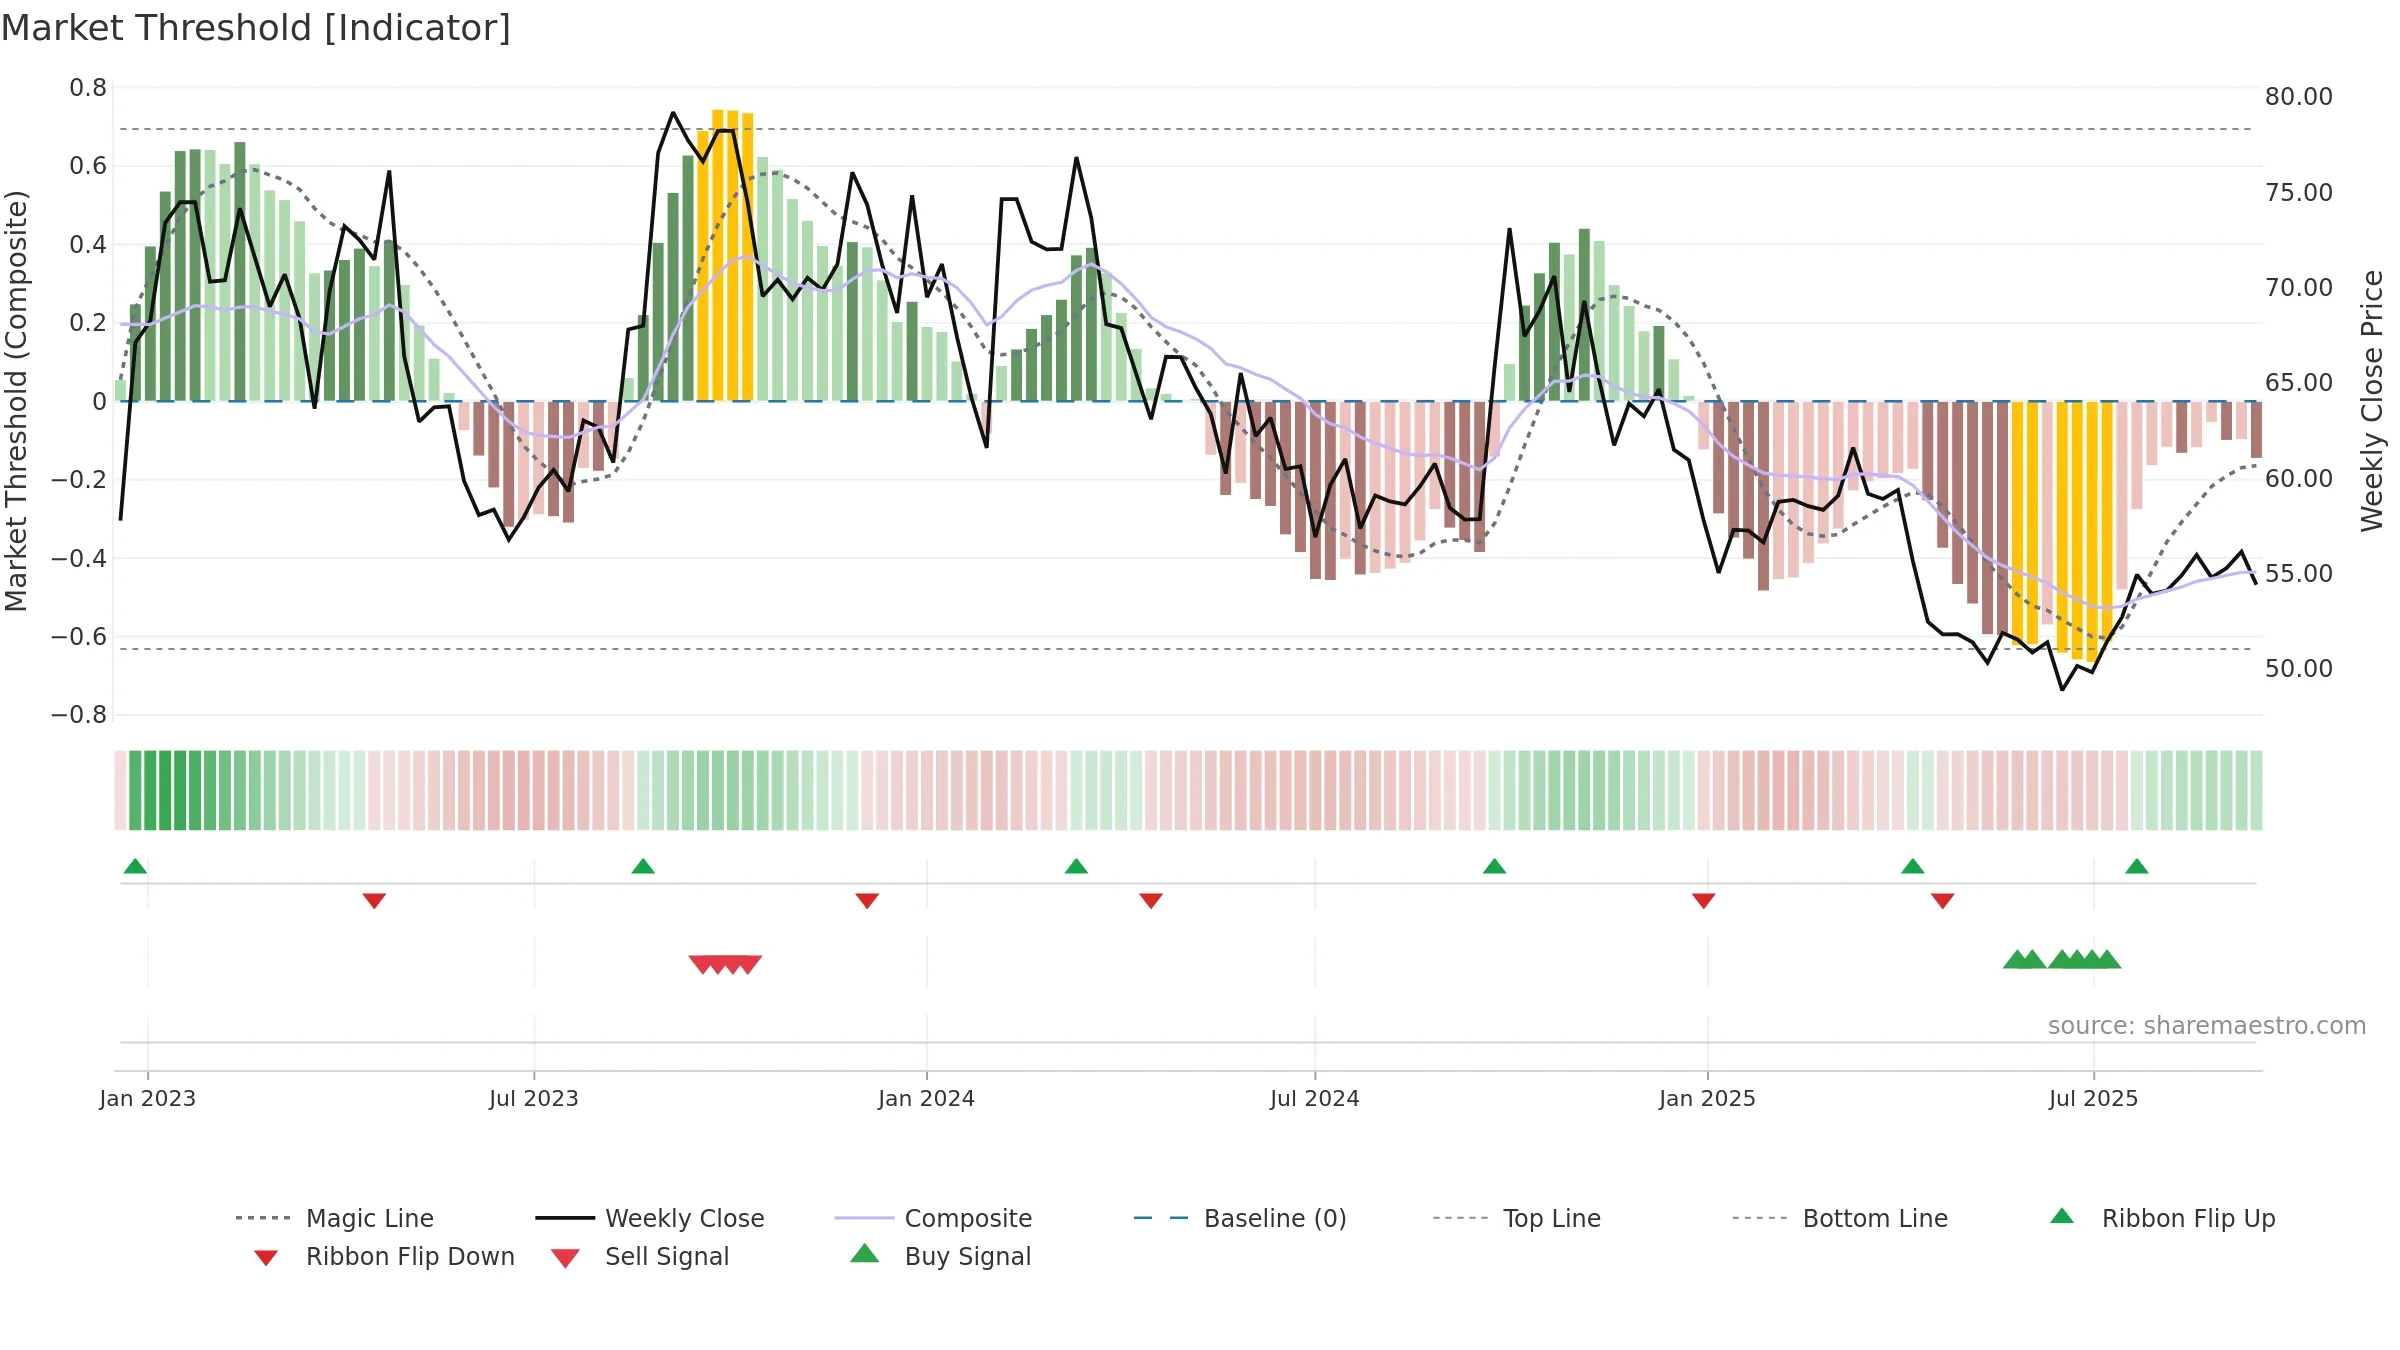Click the Jul 2024 axis label
This screenshot has width=2400, height=1350.
(1314, 1099)
